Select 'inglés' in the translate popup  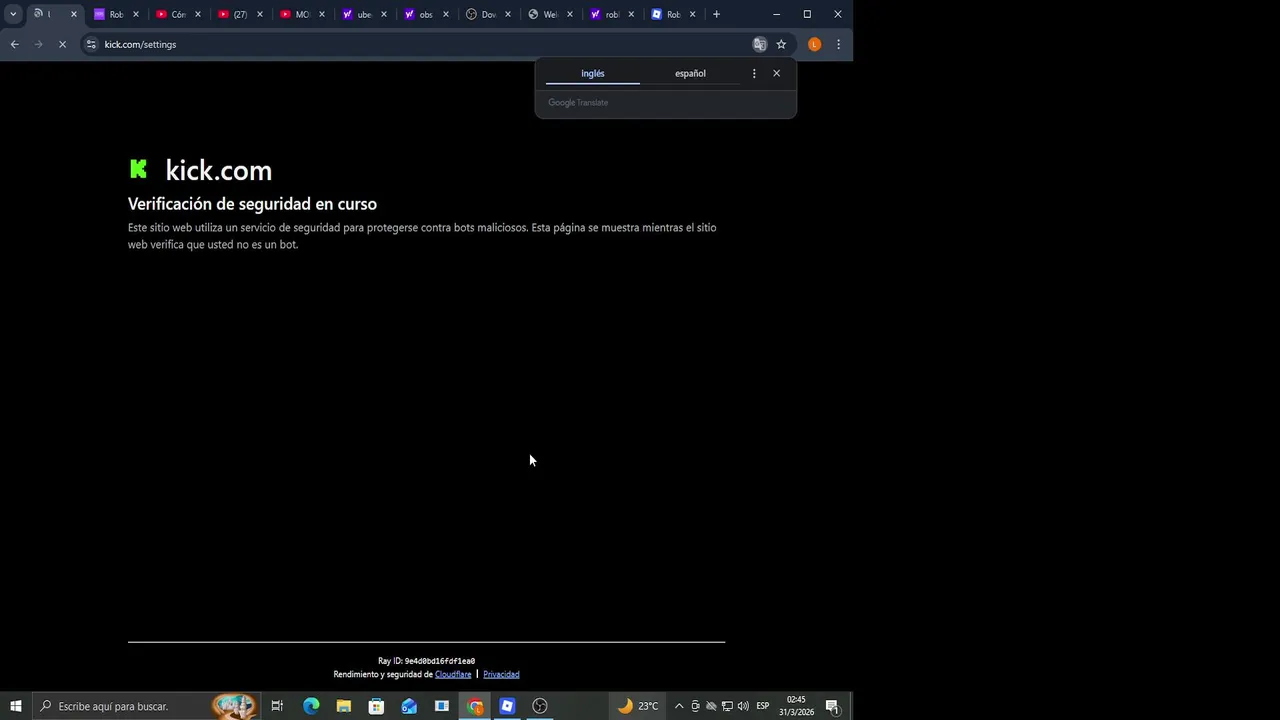[593, 73]
